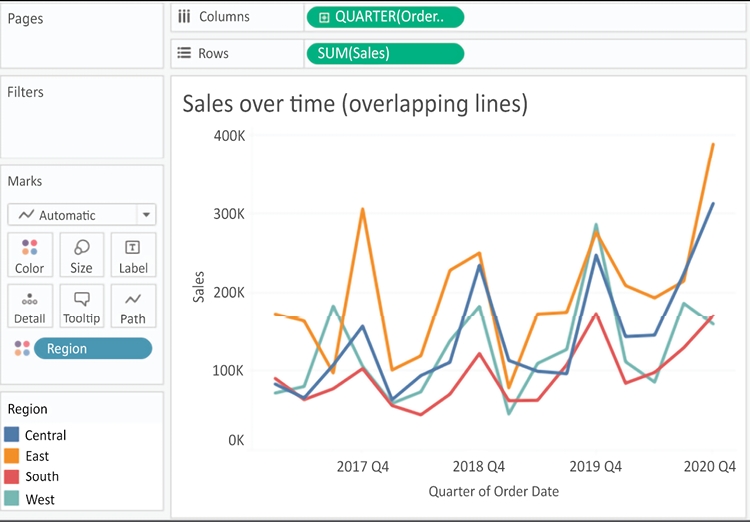Open the Detail marks card
Screen dimensions: 750x522
[x=30, y=299]
